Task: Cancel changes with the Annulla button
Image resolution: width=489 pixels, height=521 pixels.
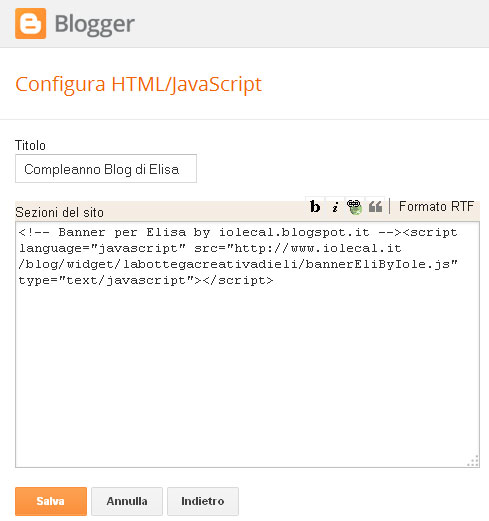Action: coord(127,501)
